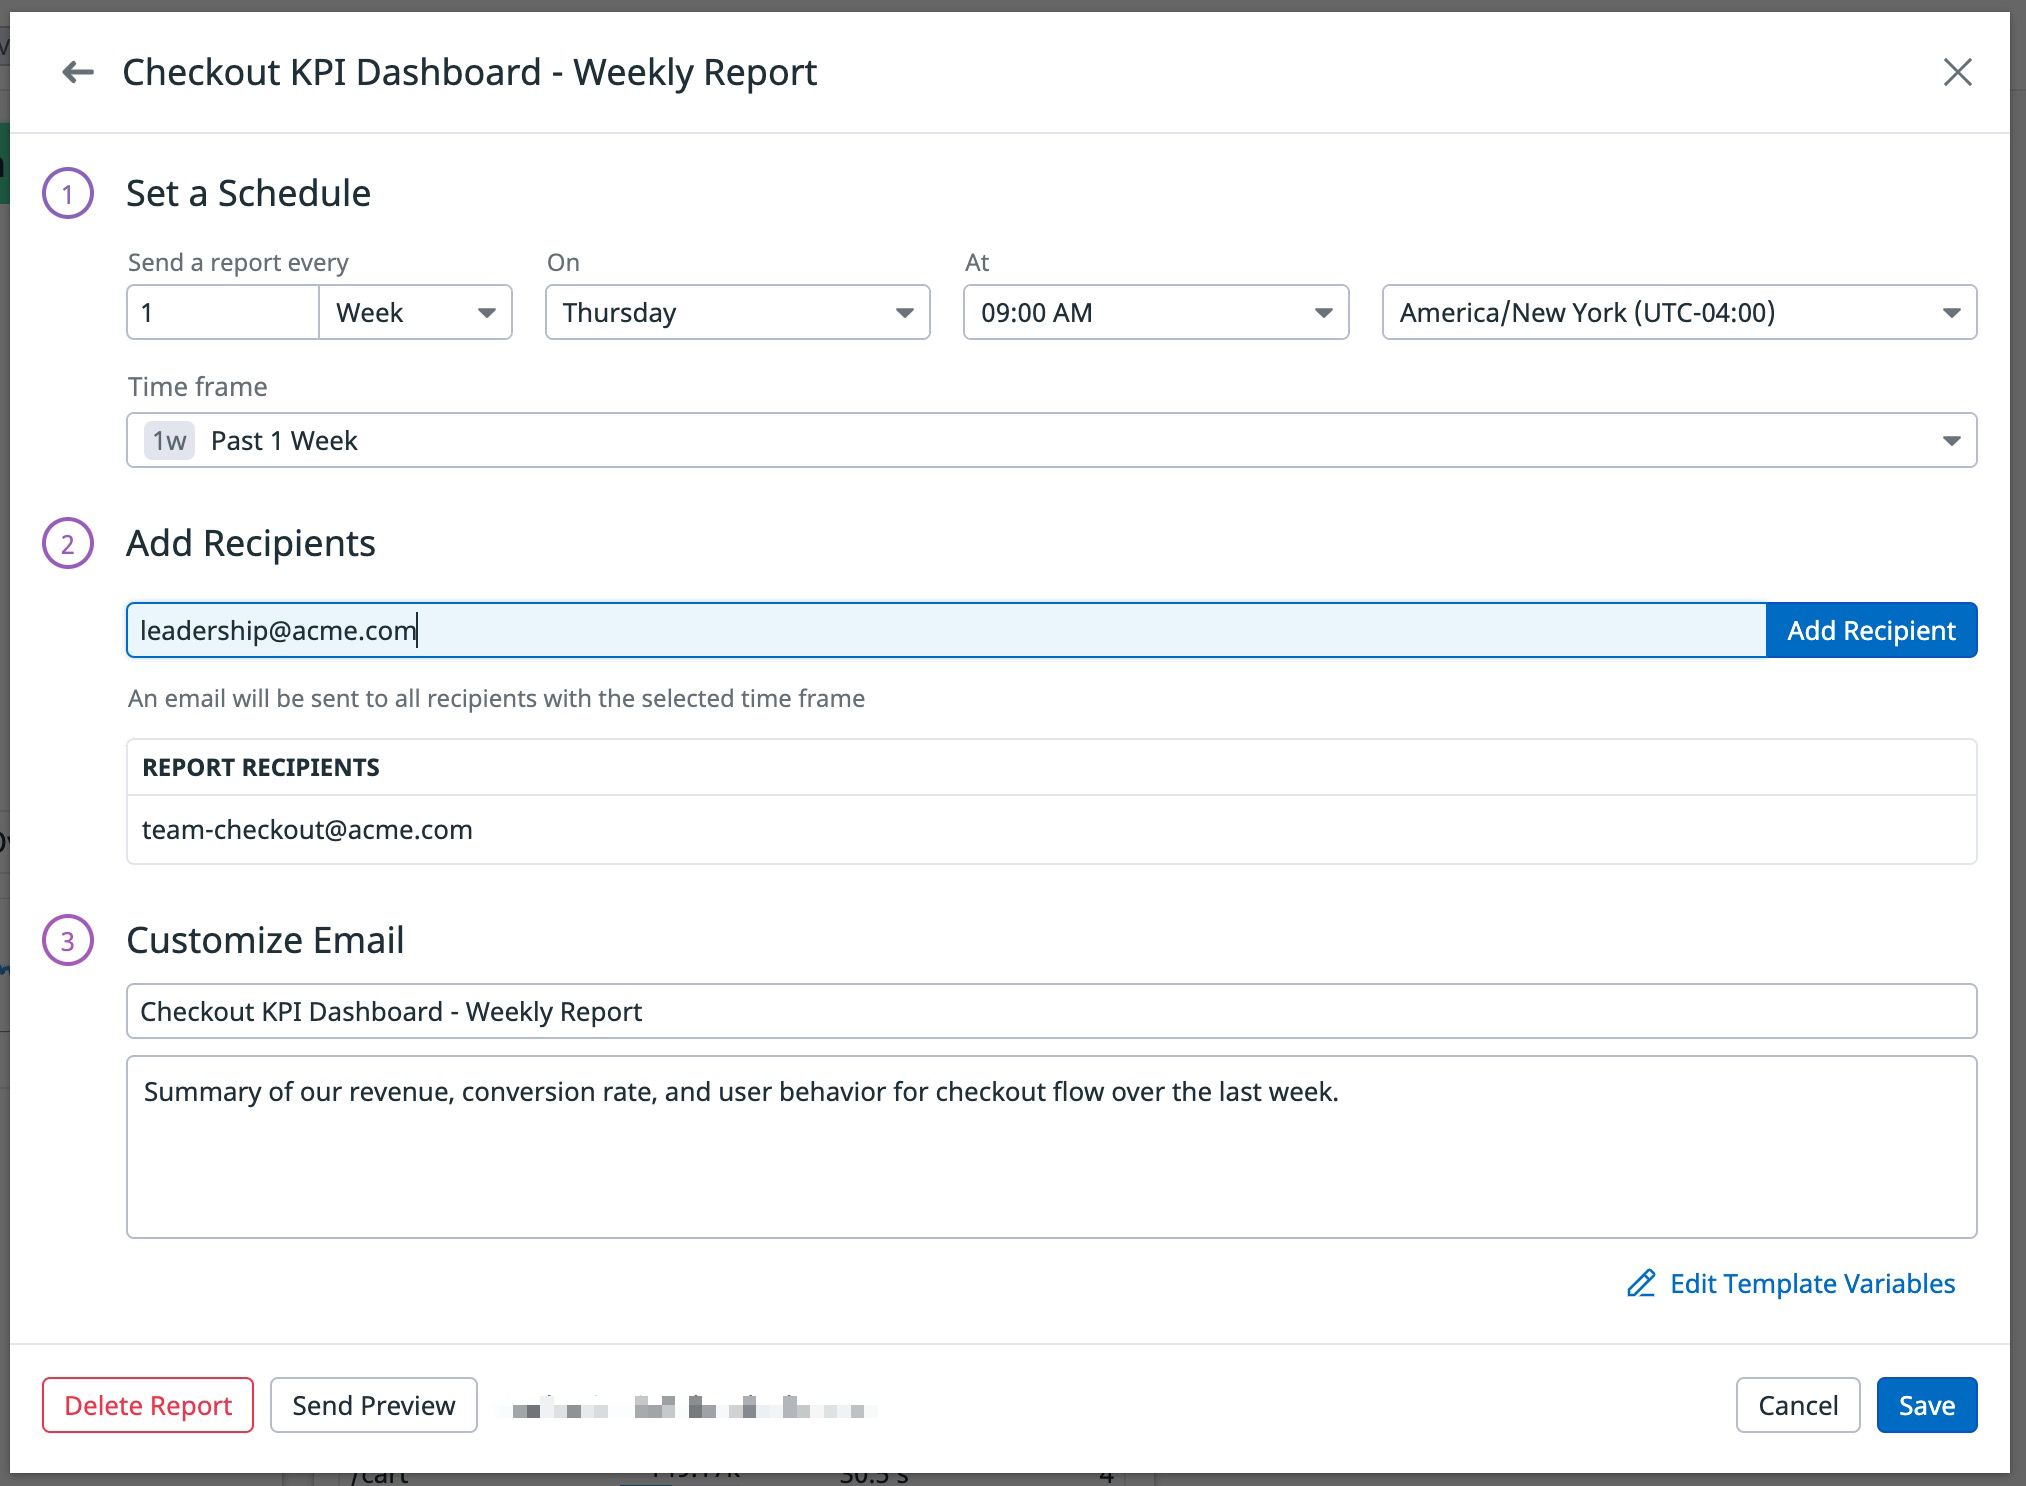Click step 2 circle icon
The image size is (2026, 1486).
pyautogui.click(x=68, y=543)
